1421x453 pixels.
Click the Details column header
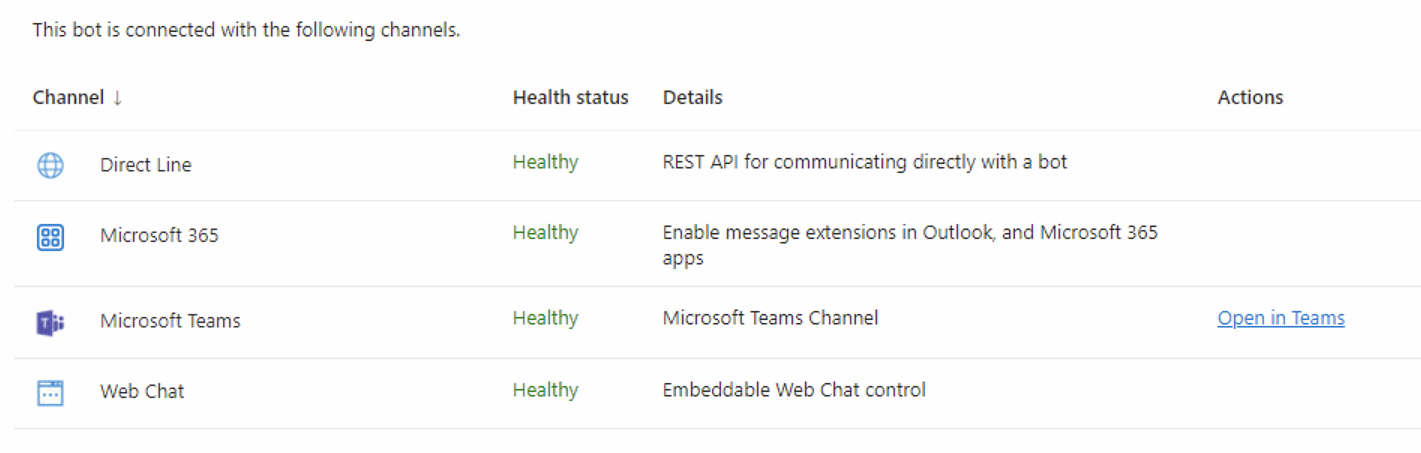pos(692,98)
